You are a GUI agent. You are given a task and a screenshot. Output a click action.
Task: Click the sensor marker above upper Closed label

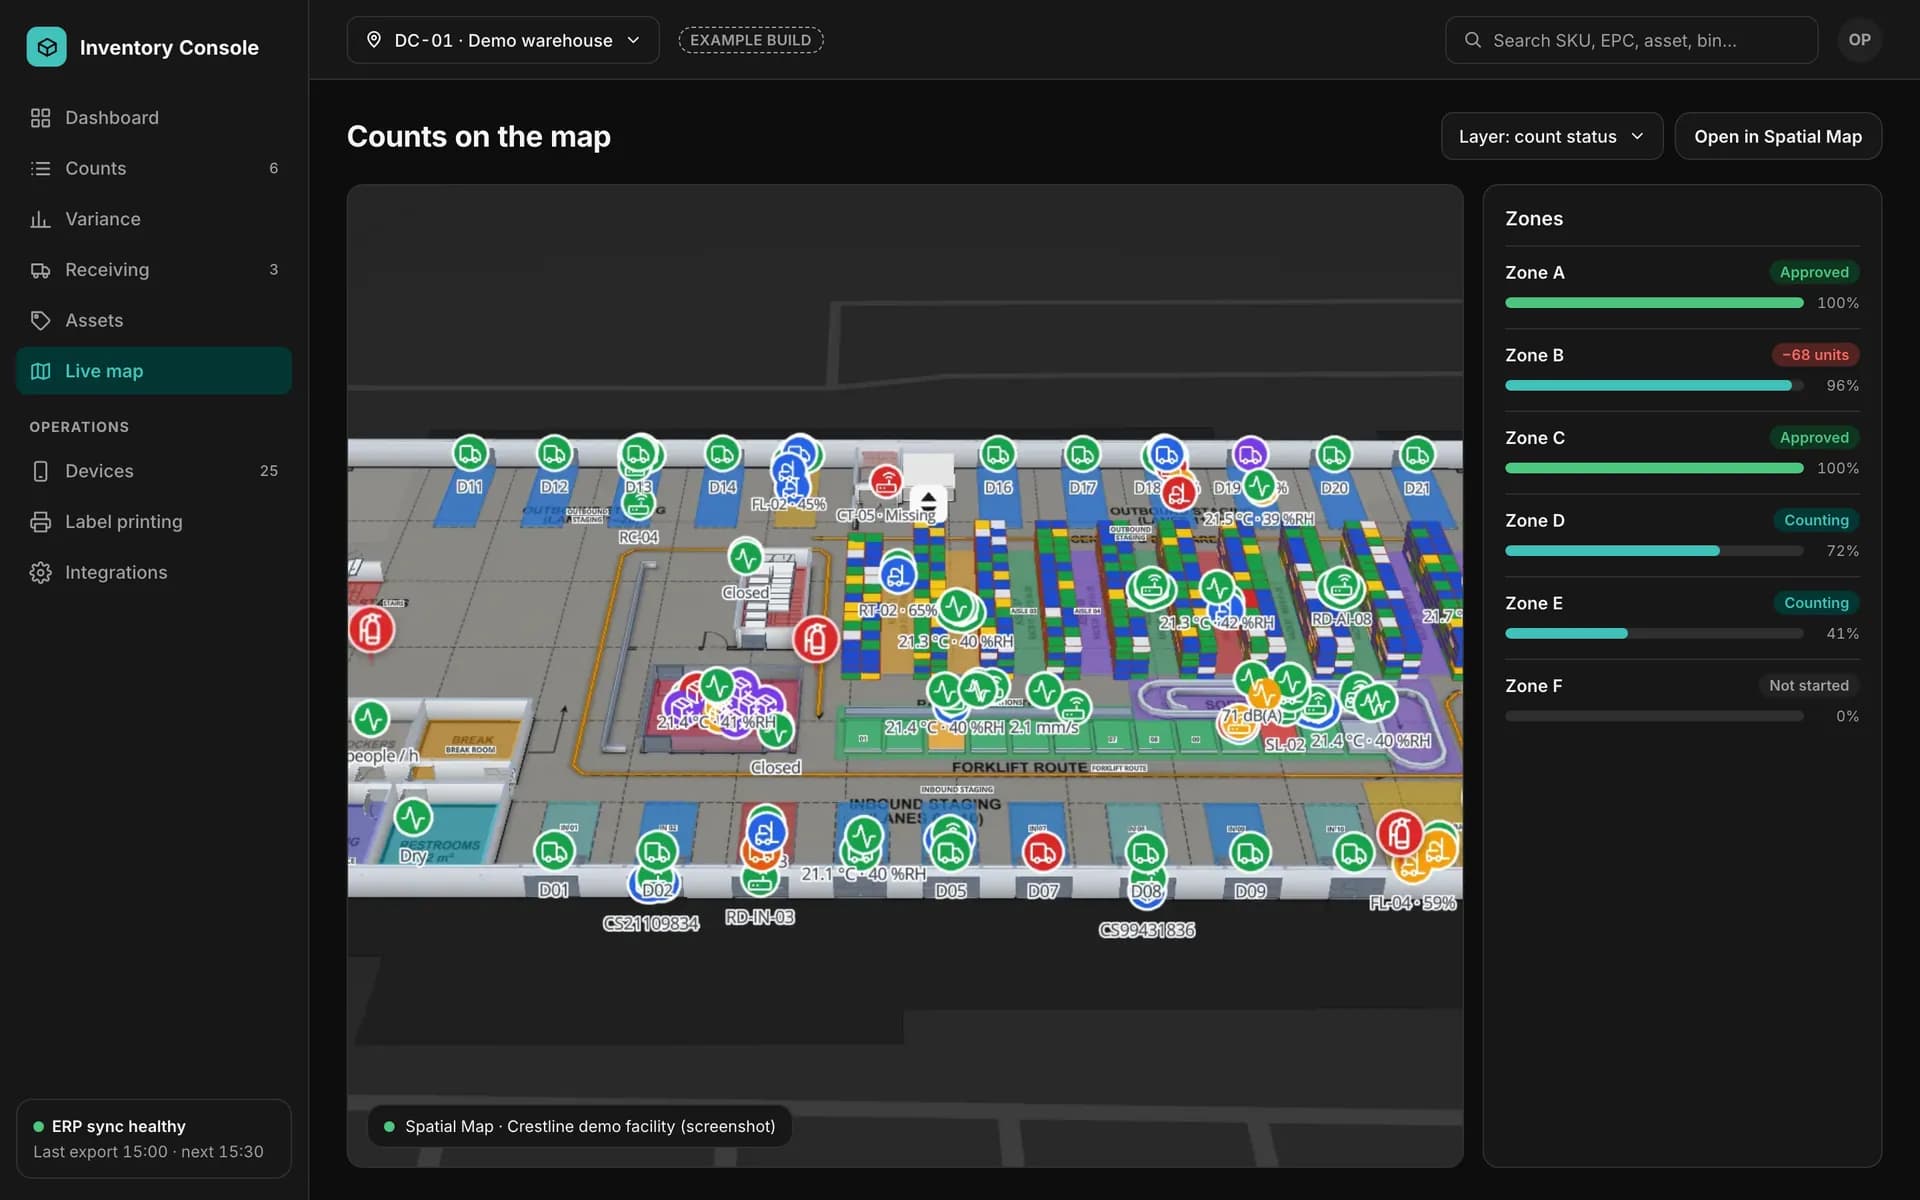[x=745, y=557]
